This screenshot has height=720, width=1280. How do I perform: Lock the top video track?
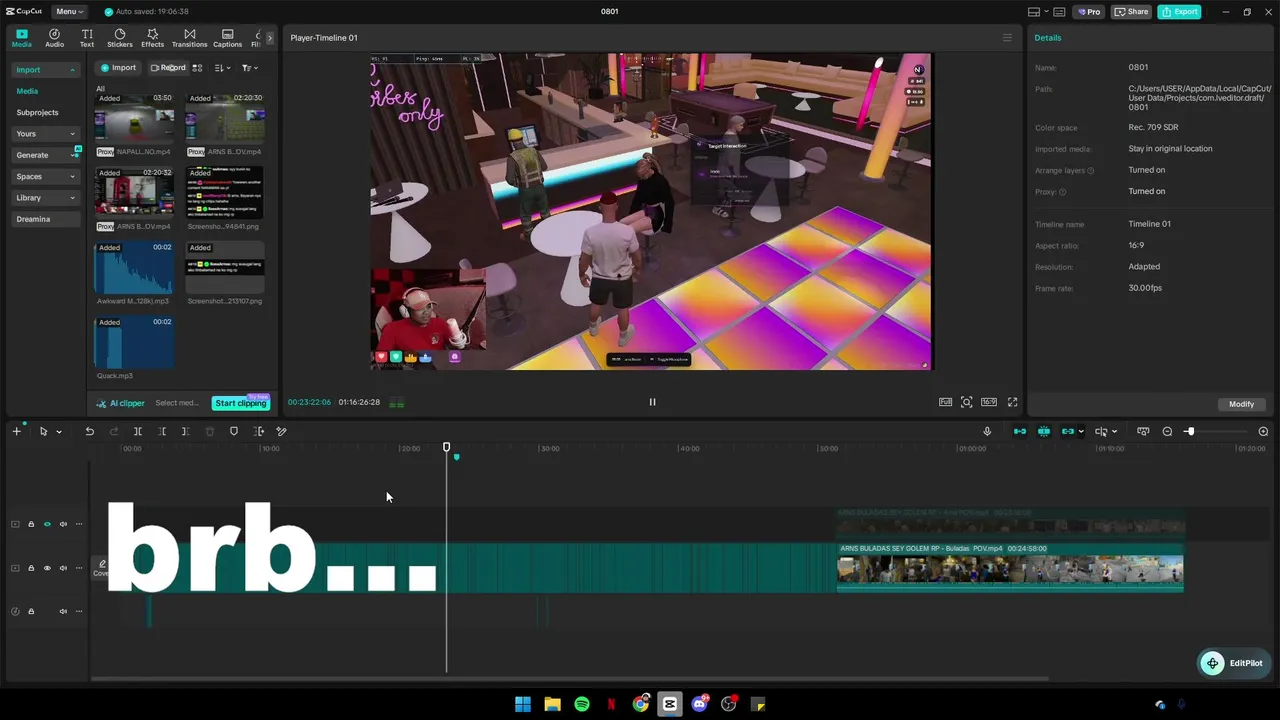click(x=31, y=524)
